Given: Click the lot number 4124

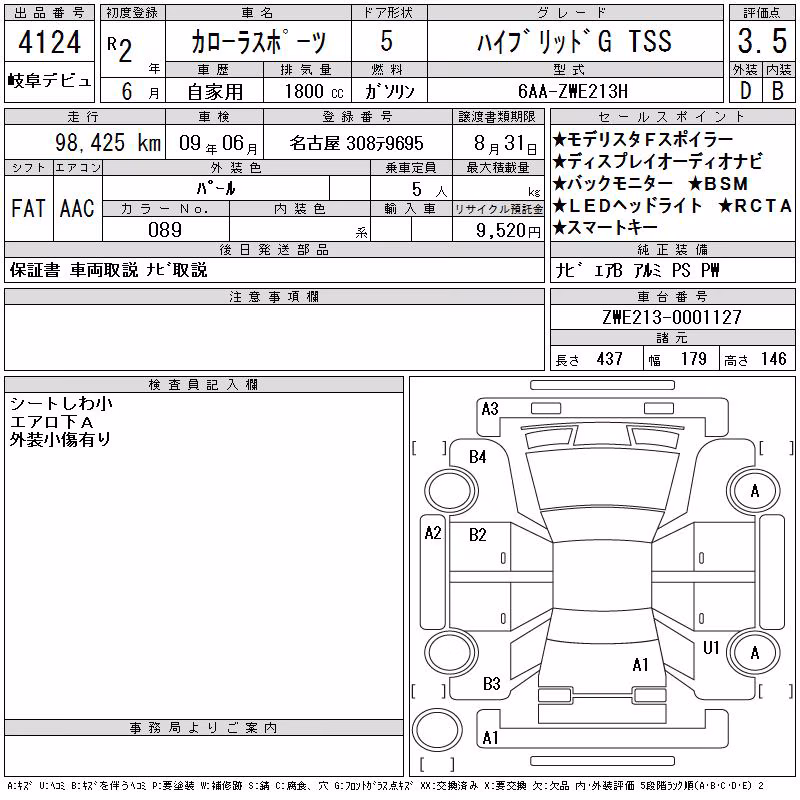Looking at the screenshot, I should [49, 42].
